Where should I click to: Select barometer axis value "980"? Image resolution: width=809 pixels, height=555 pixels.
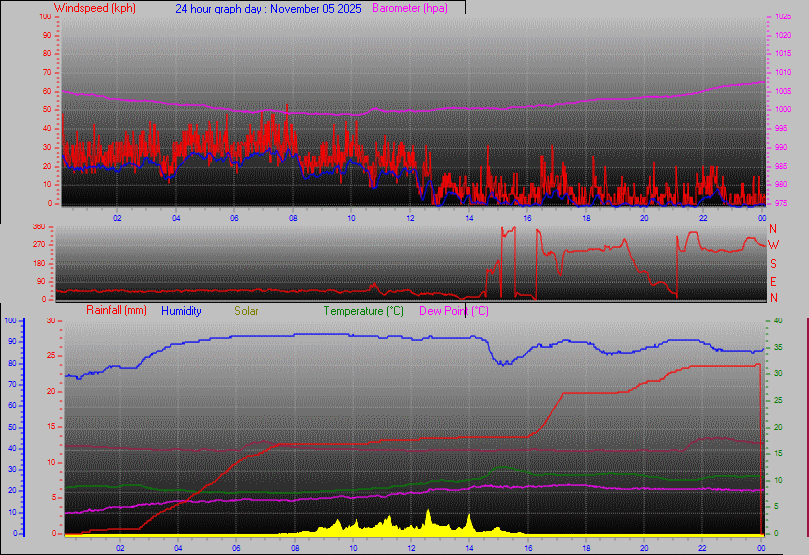(781, 185)
